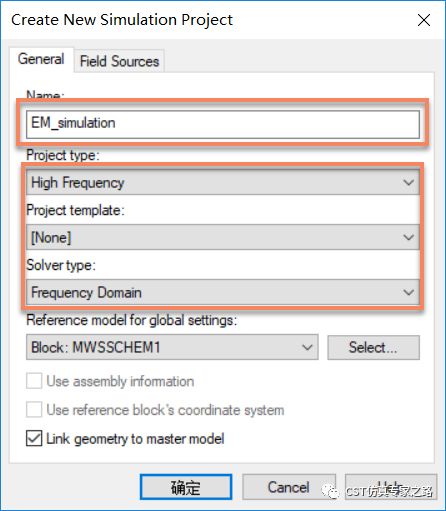Enable Use assembly information checkbox
Viewport: 446px width, 511px height.
coord(34,381)
